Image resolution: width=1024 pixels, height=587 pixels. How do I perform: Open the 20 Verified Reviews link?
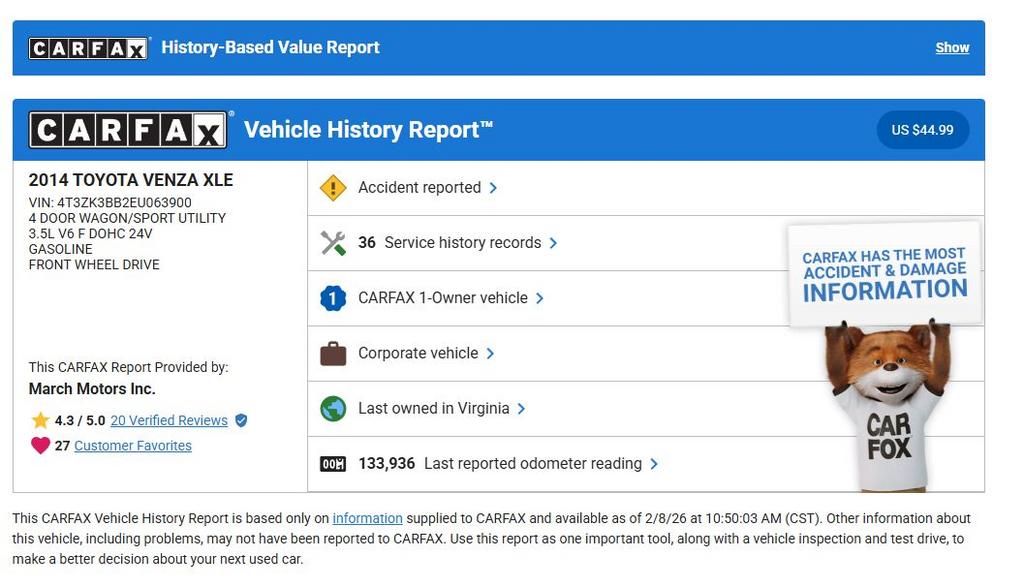point(169,421)
